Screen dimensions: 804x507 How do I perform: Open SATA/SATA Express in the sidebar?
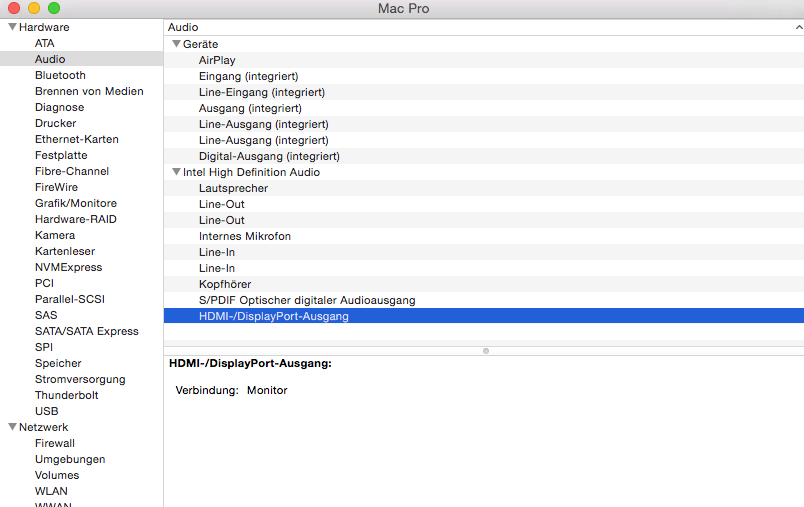point(87,331)
